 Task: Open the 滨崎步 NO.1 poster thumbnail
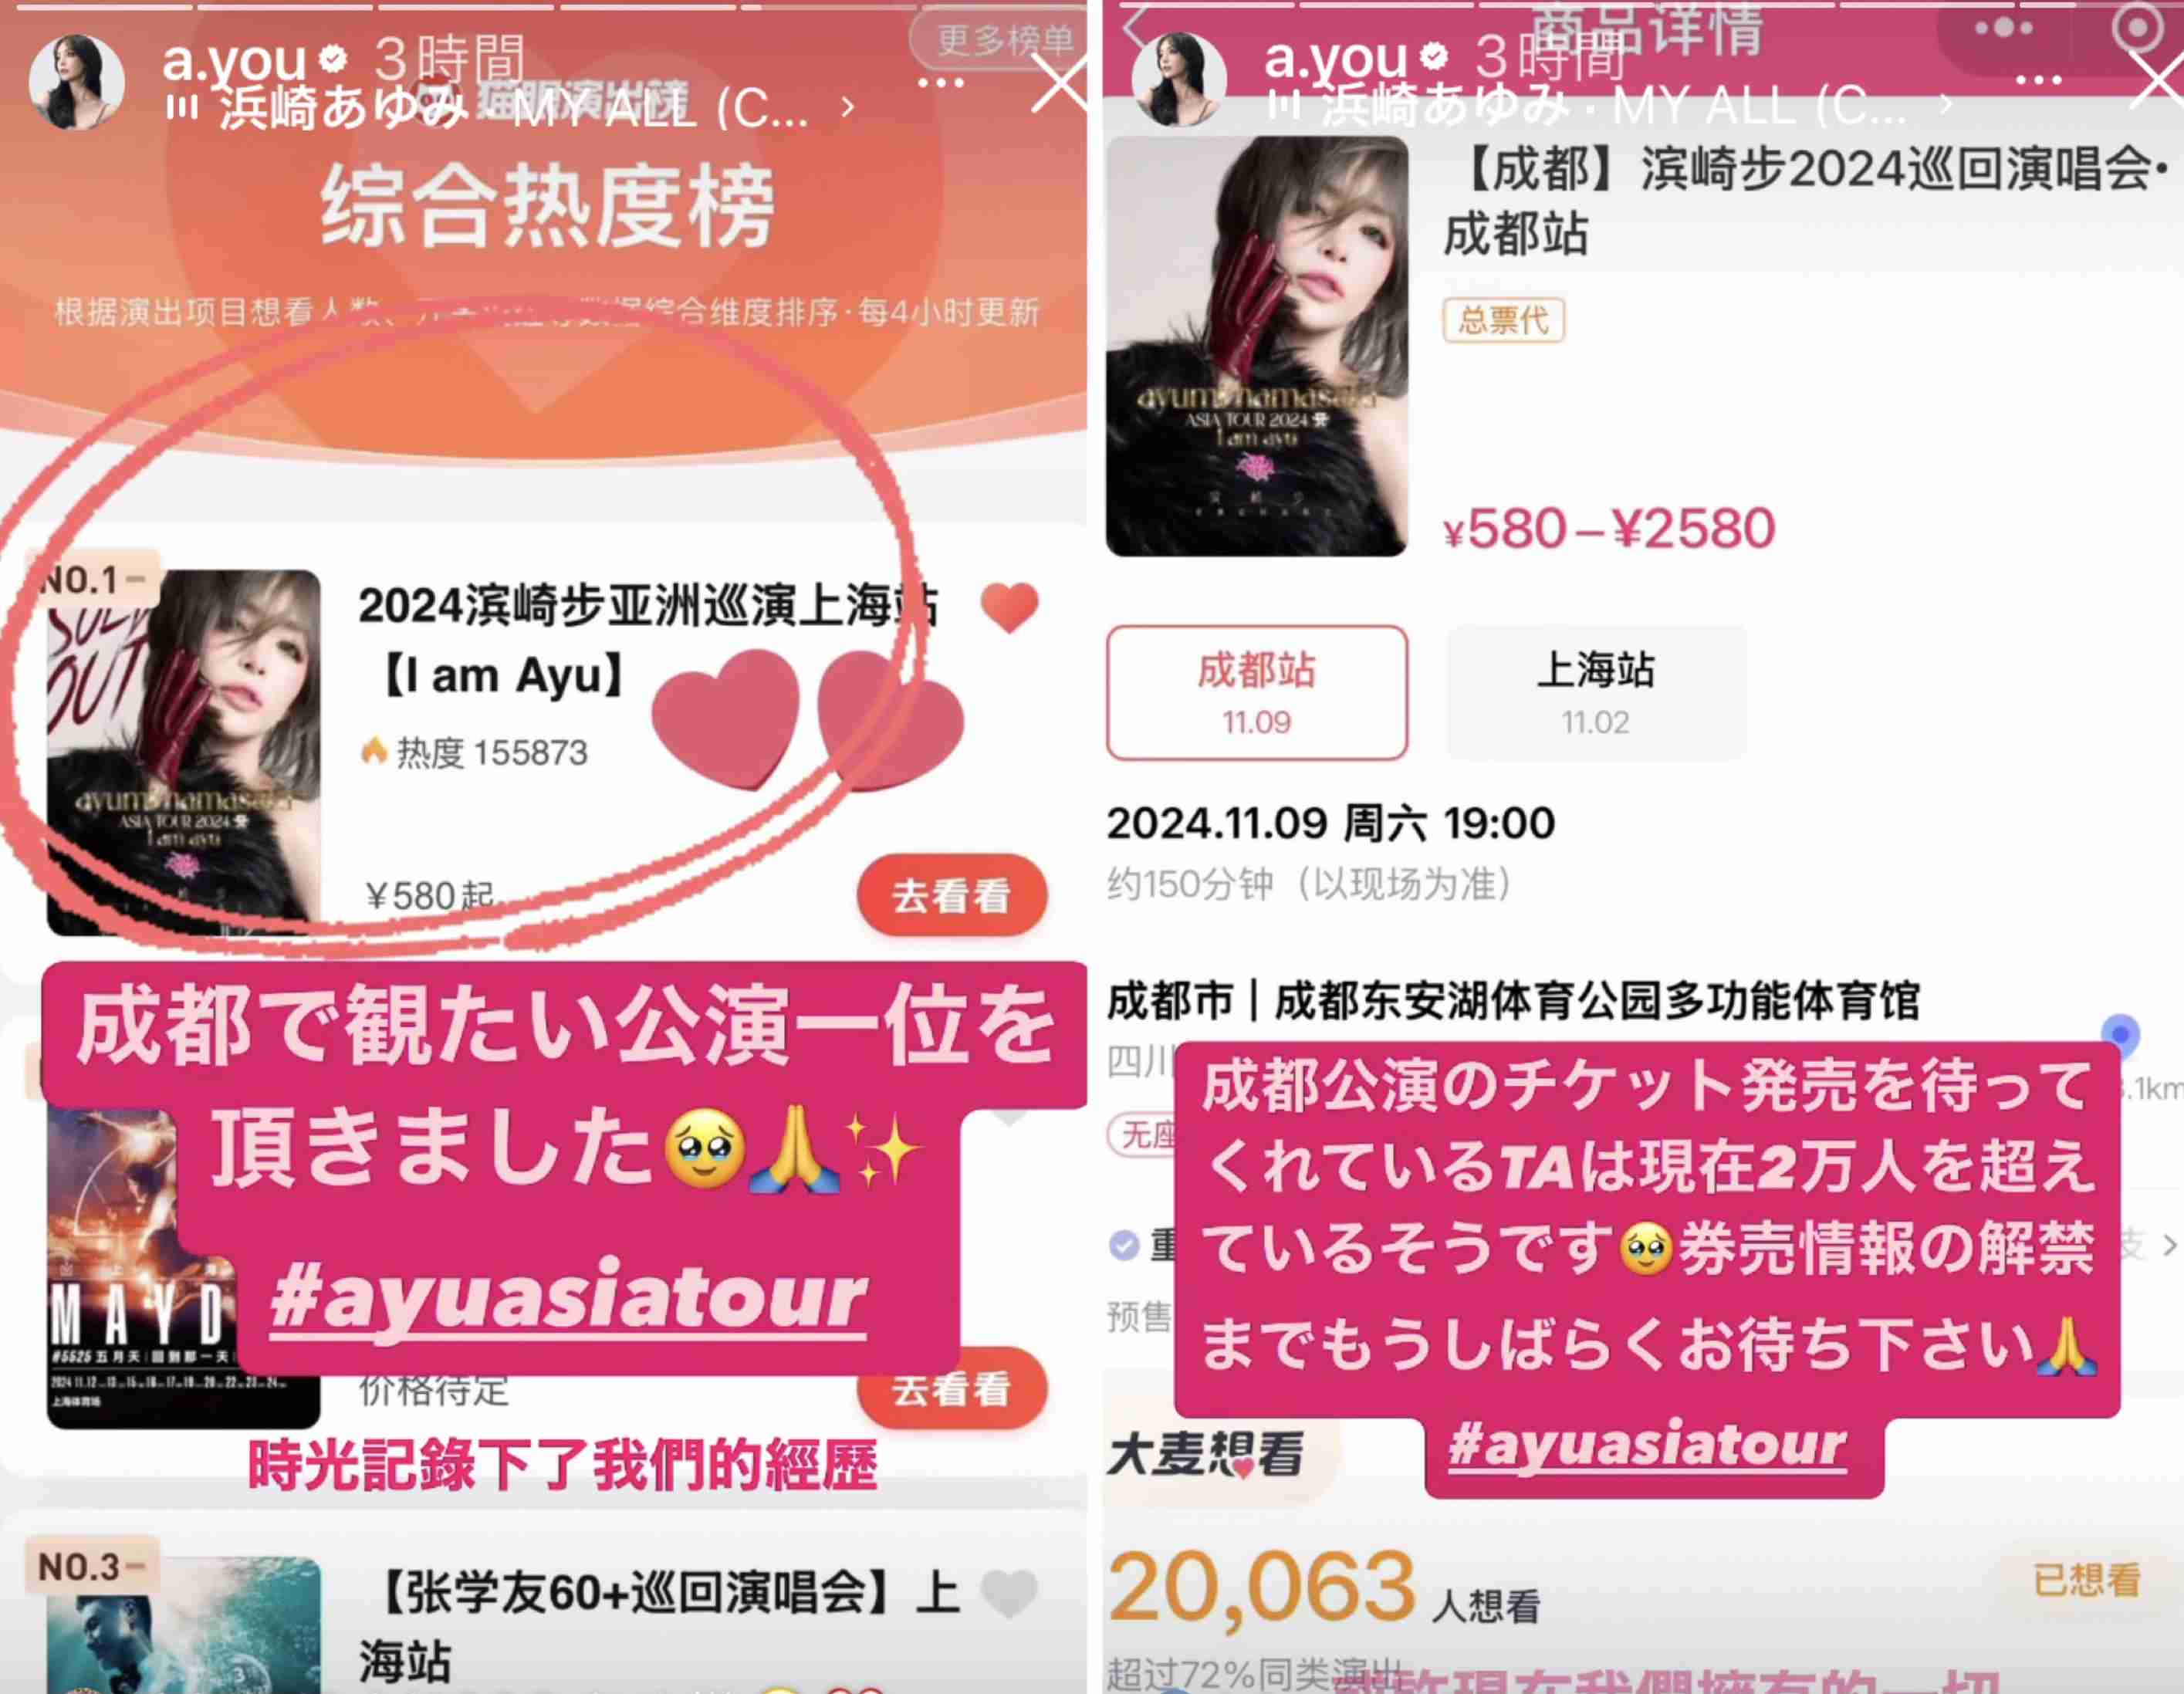(184, 752)
